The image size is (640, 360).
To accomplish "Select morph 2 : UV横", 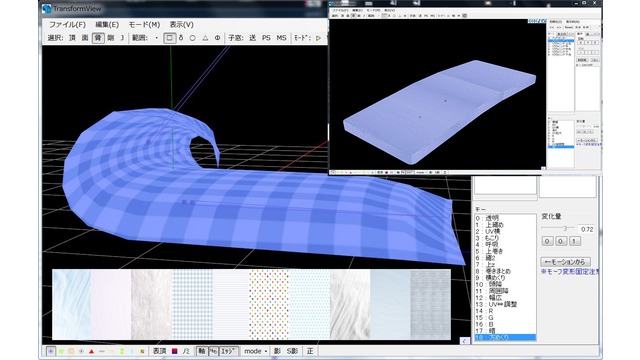I will click(x=505, y=231).
